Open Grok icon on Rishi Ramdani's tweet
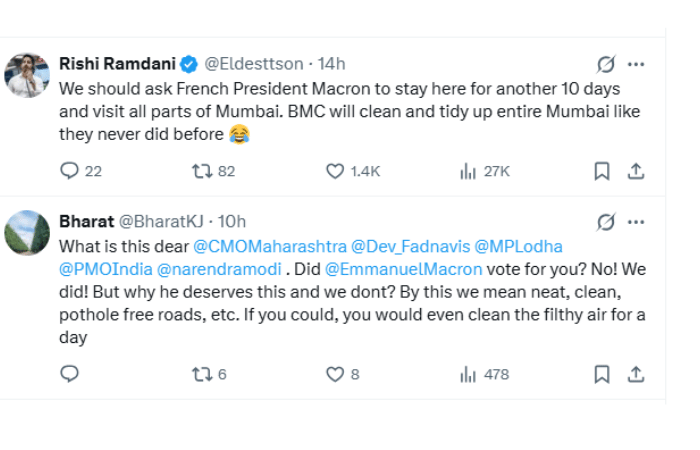The width and height of the screenshot is (700, 450). coord(606,65)
